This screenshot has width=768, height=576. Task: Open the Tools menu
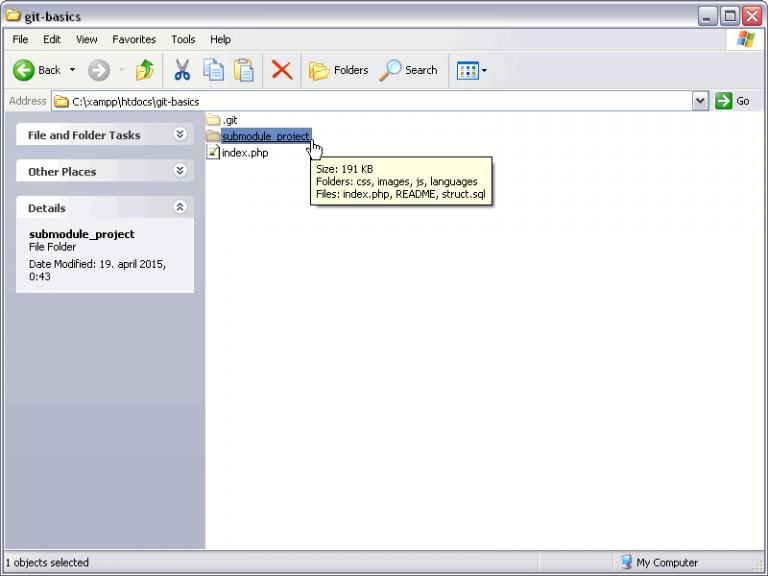183,40
